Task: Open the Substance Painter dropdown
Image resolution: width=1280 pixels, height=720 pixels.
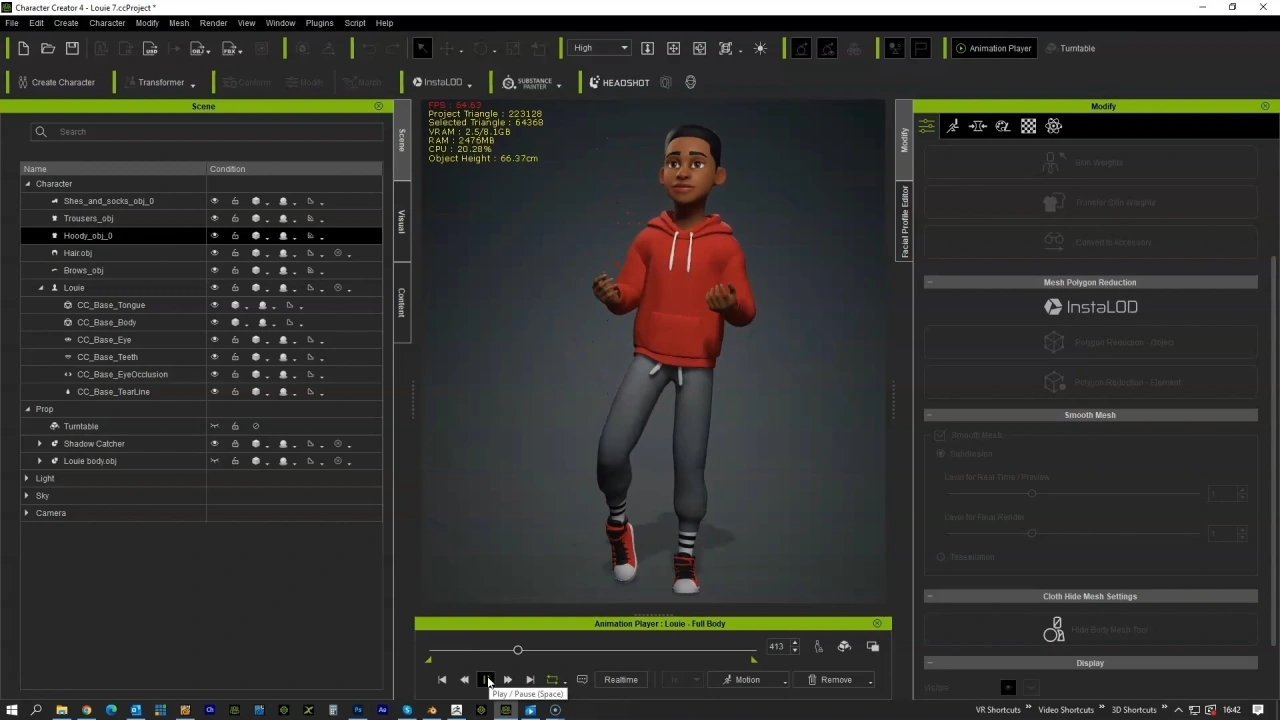Action: point(532,83)
